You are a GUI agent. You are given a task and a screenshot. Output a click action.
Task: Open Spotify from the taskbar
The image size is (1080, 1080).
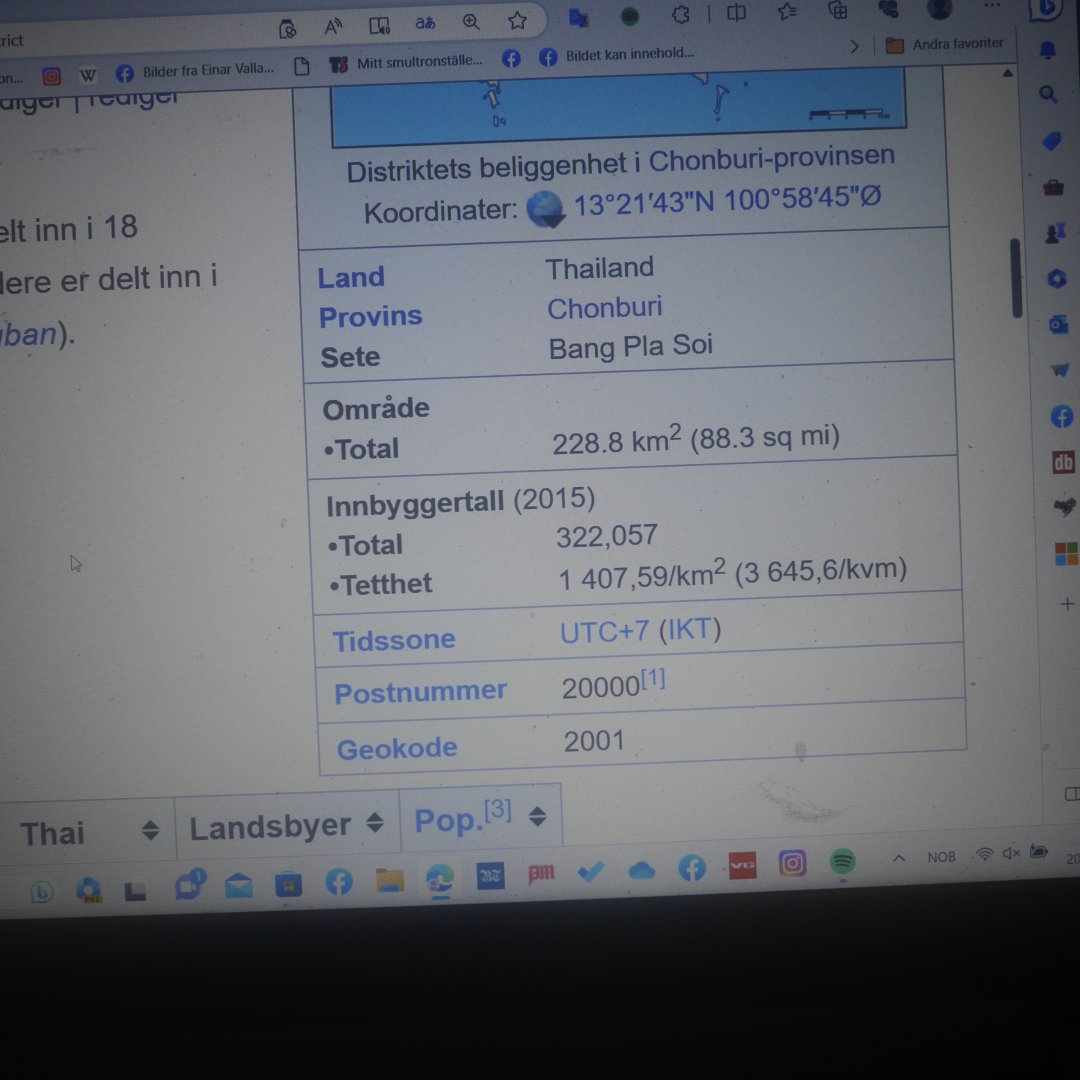(843, 861)
